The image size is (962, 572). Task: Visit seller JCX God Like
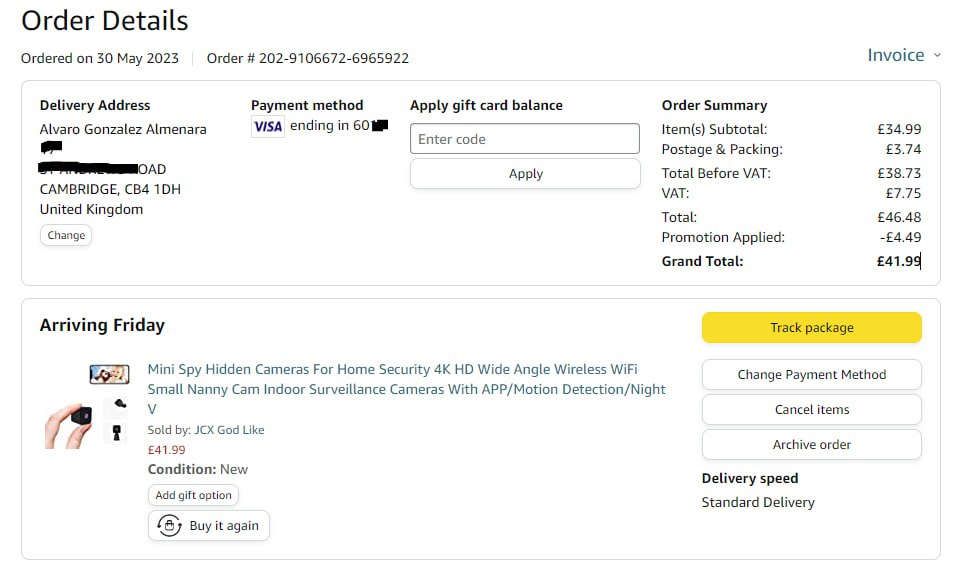coord(229,430)
